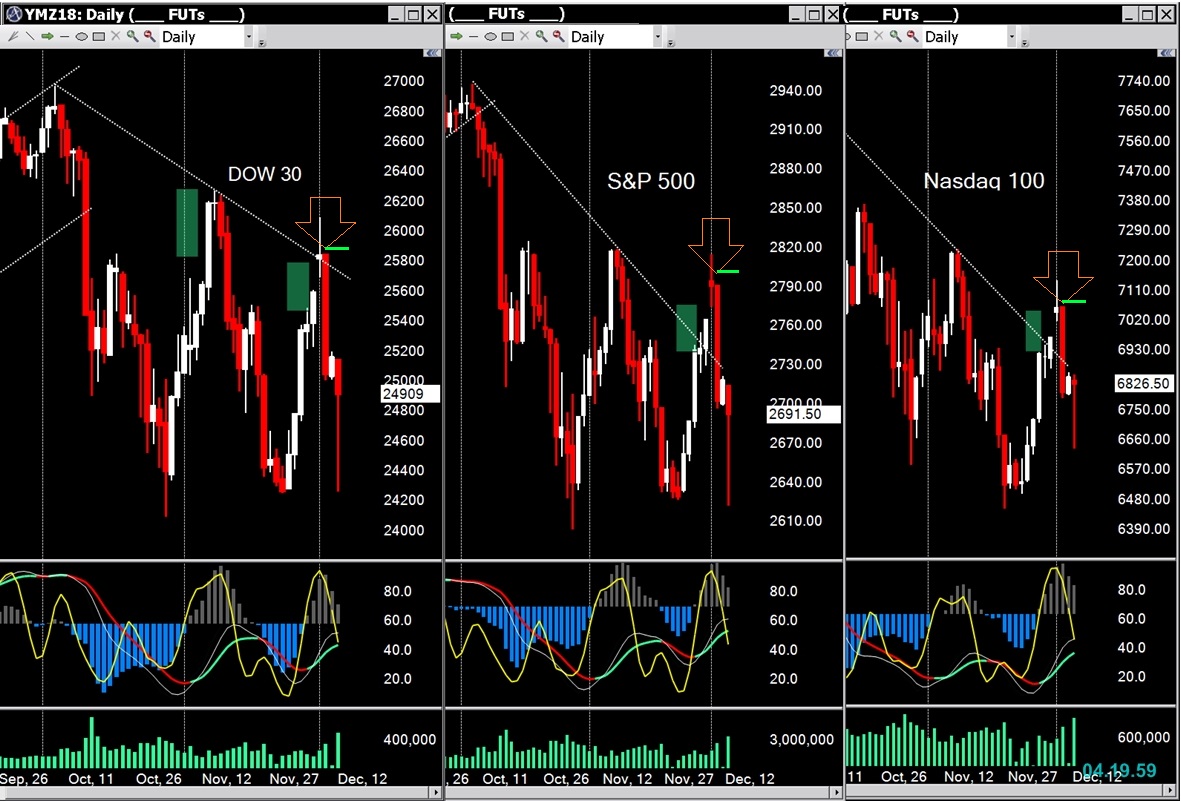Open the Daily timeframe dropdown on DOW 30 chart
Image resolution: width=1181 pixels, height=801 pixels.
249,36
